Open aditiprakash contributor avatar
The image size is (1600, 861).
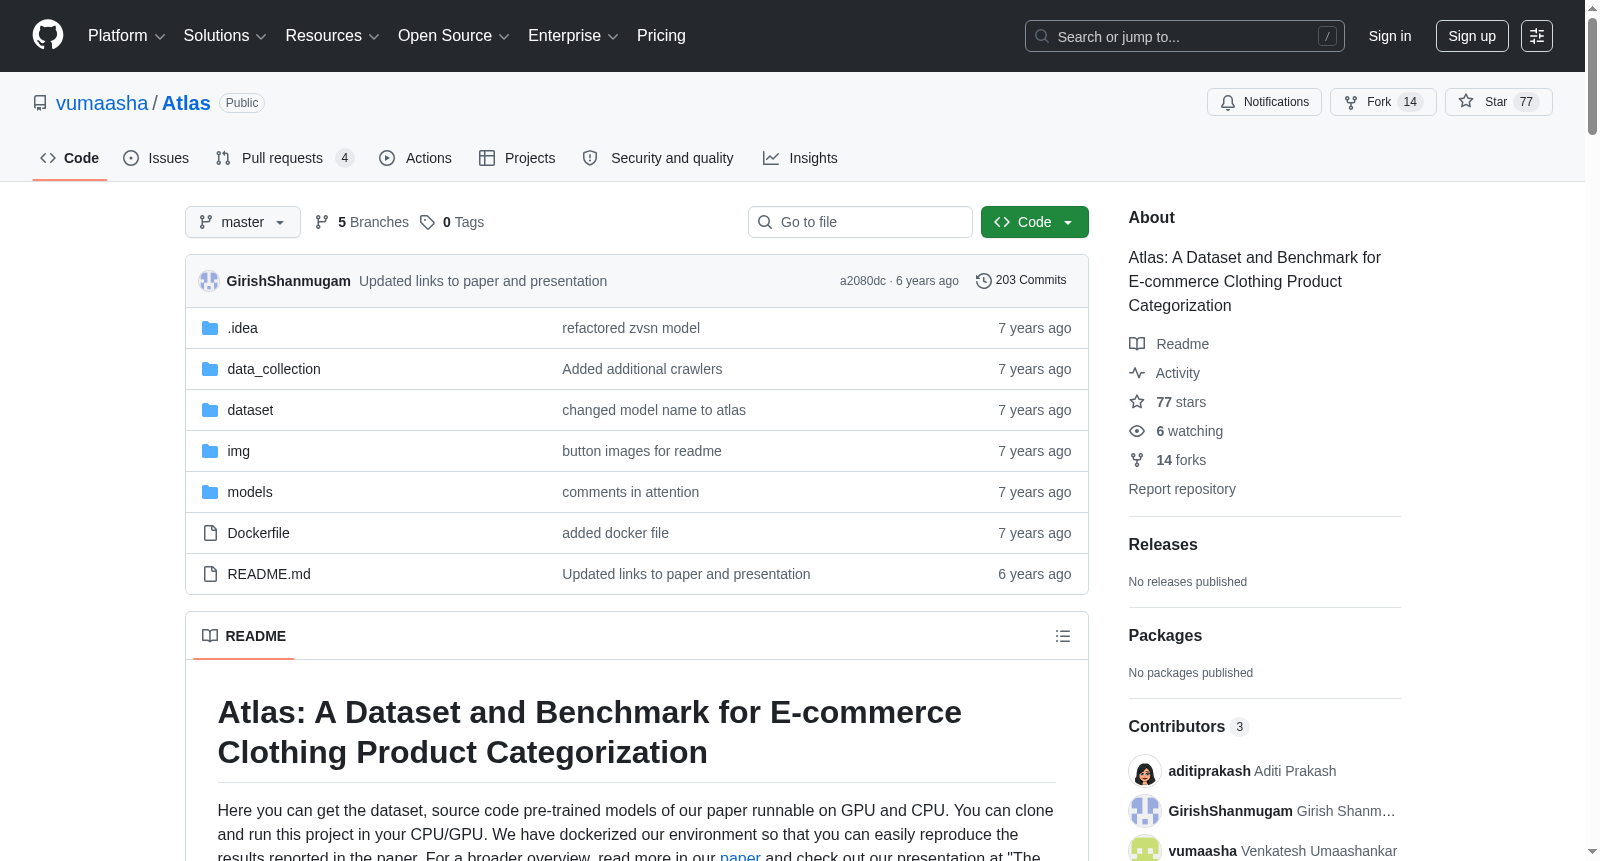pos(1145,771)
